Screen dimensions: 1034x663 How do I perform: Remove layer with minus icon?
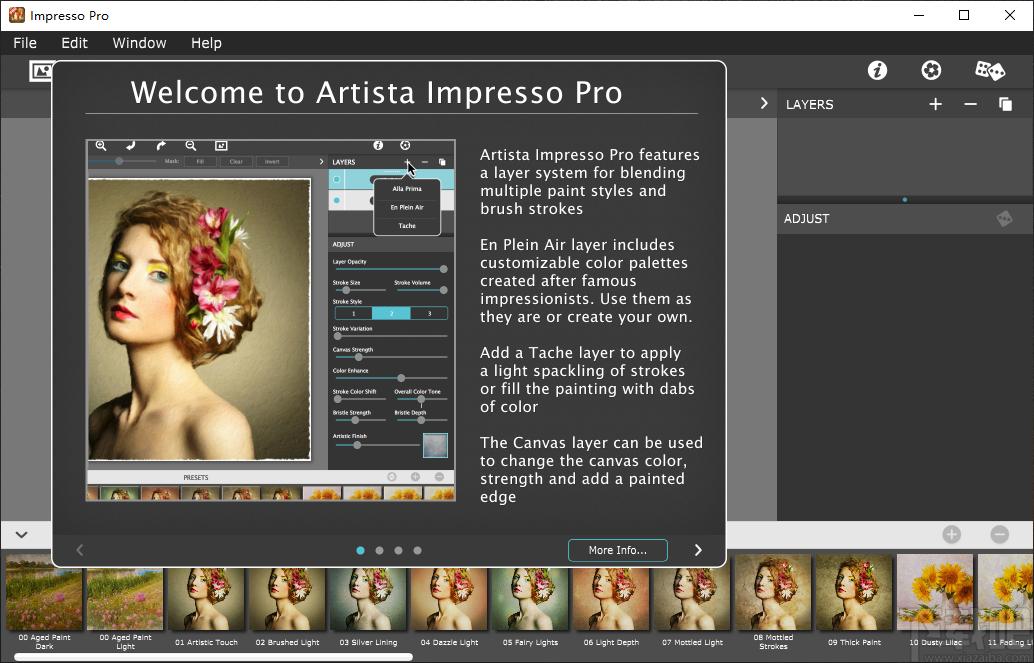pos(970,104)
